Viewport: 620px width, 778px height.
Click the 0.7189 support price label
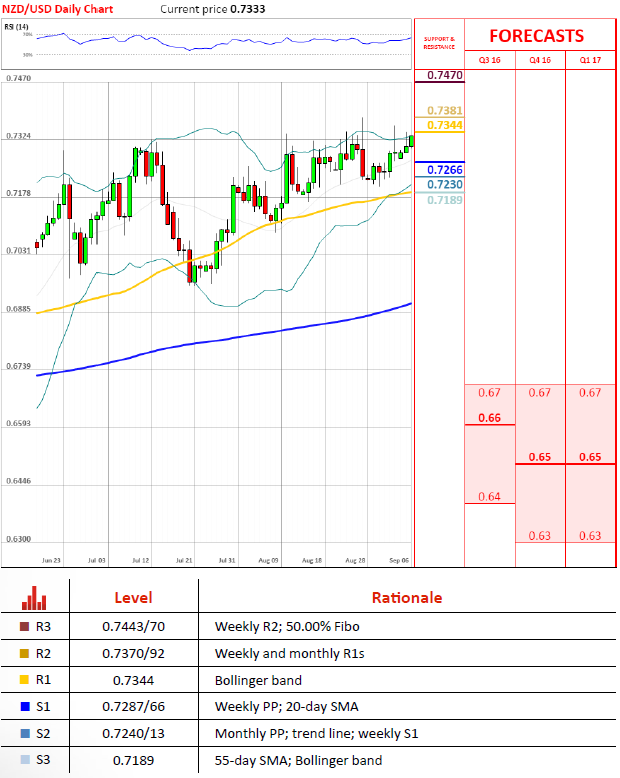point(444,200)
